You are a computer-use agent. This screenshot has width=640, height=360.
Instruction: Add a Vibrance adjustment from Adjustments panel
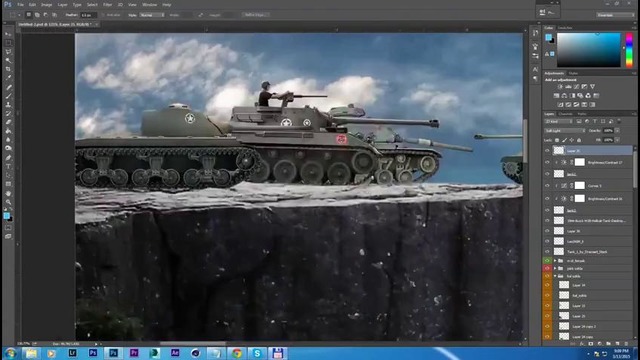(592, 87)
